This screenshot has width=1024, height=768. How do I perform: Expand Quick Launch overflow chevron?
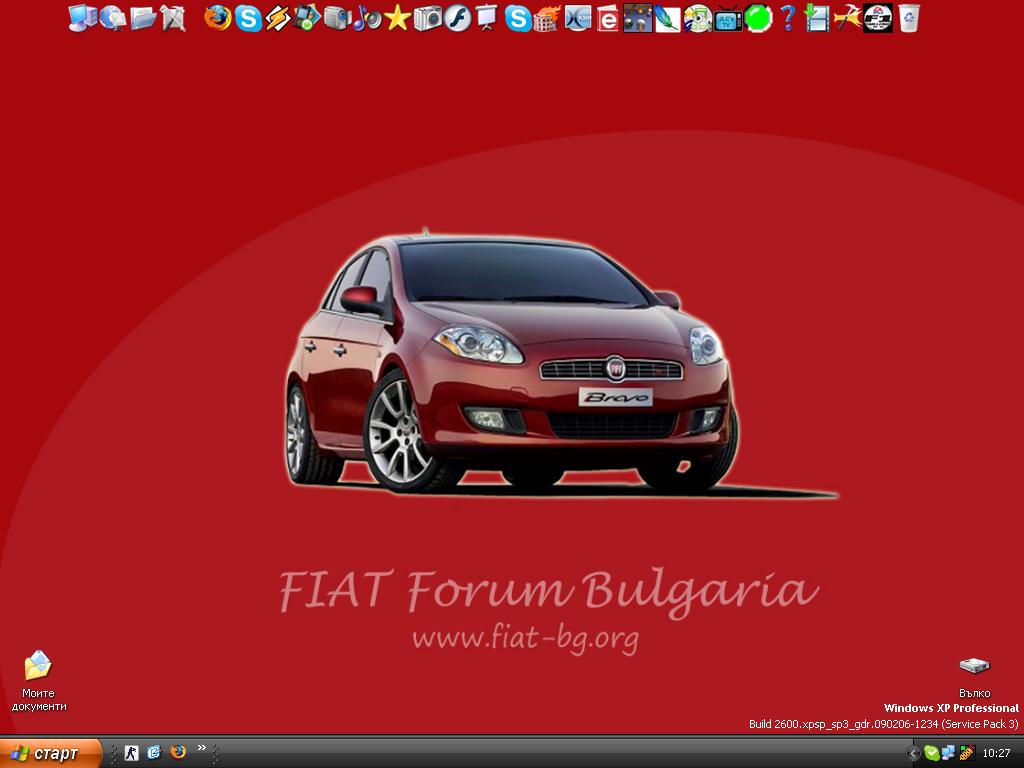(202, 748)
